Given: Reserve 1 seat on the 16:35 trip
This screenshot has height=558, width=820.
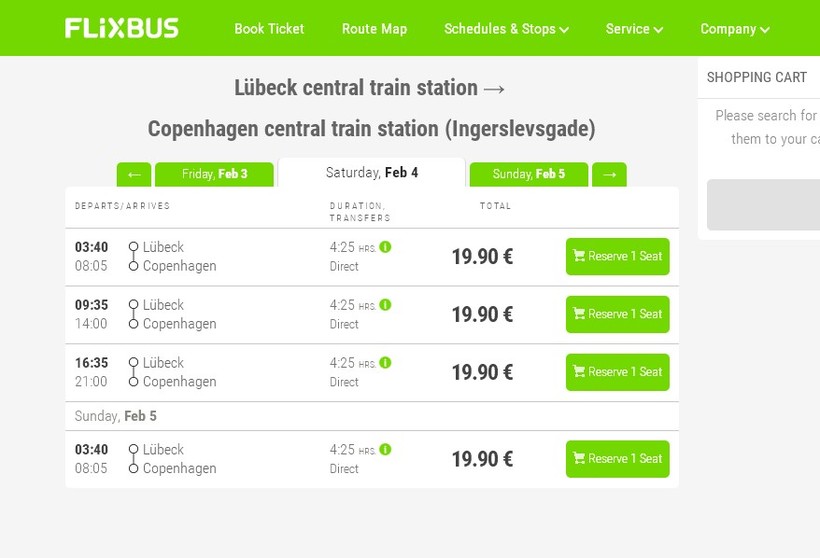Looking at the screenshot, I should (617, 373).
